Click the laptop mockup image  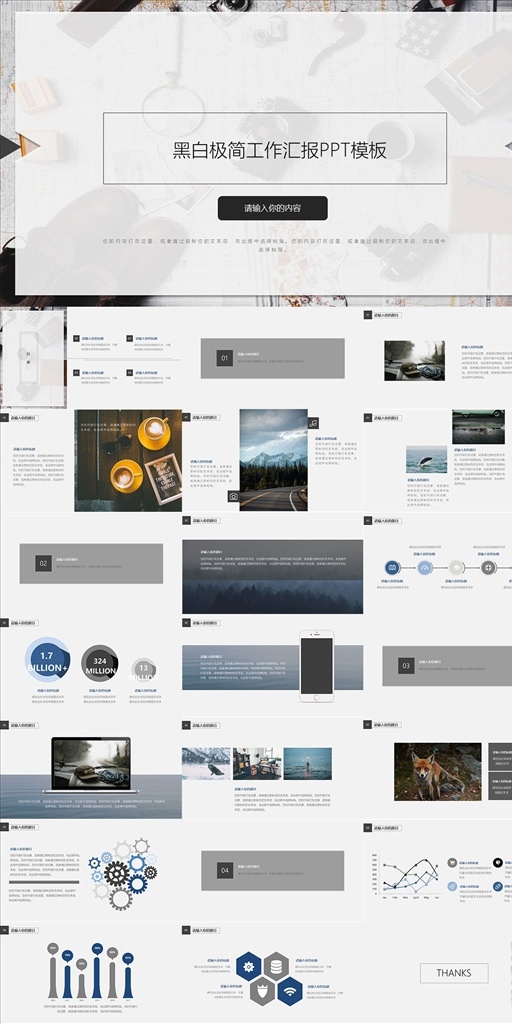[x=91, y=765]
